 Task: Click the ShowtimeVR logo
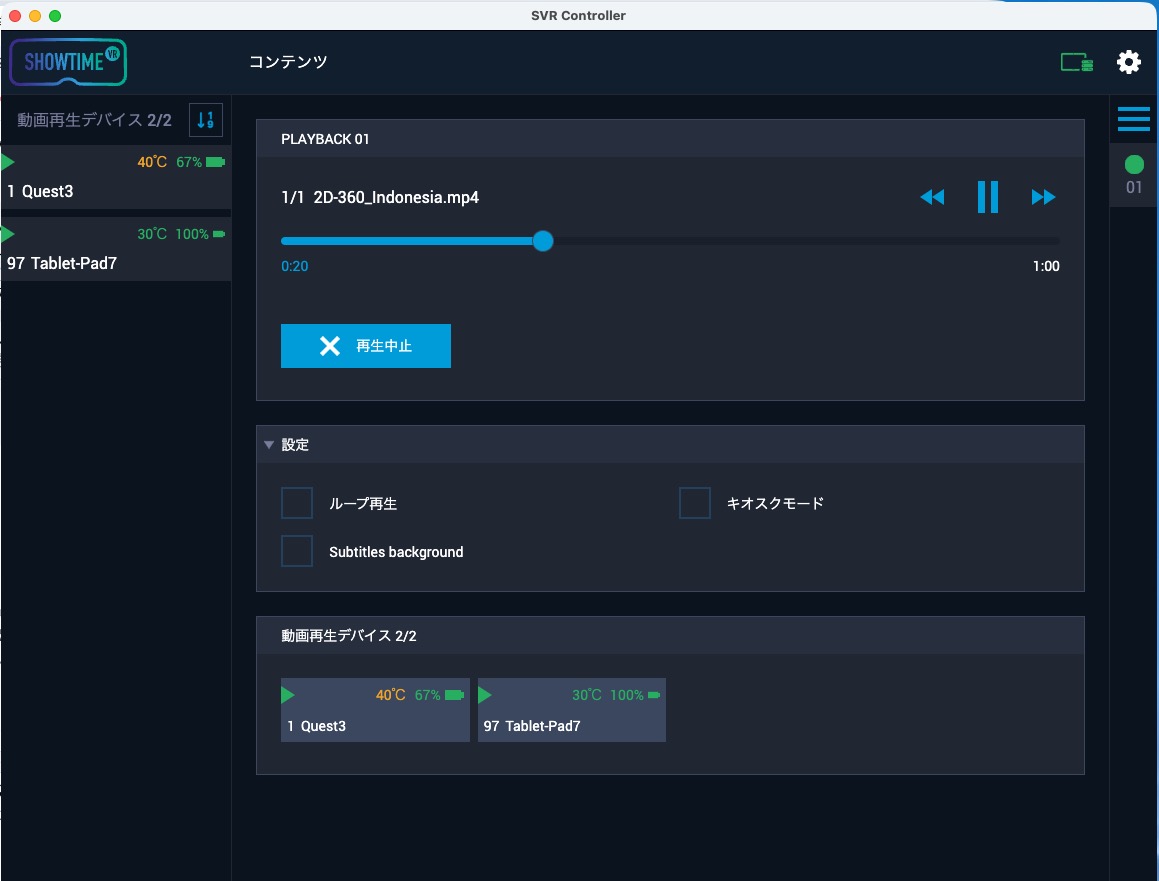68,62
